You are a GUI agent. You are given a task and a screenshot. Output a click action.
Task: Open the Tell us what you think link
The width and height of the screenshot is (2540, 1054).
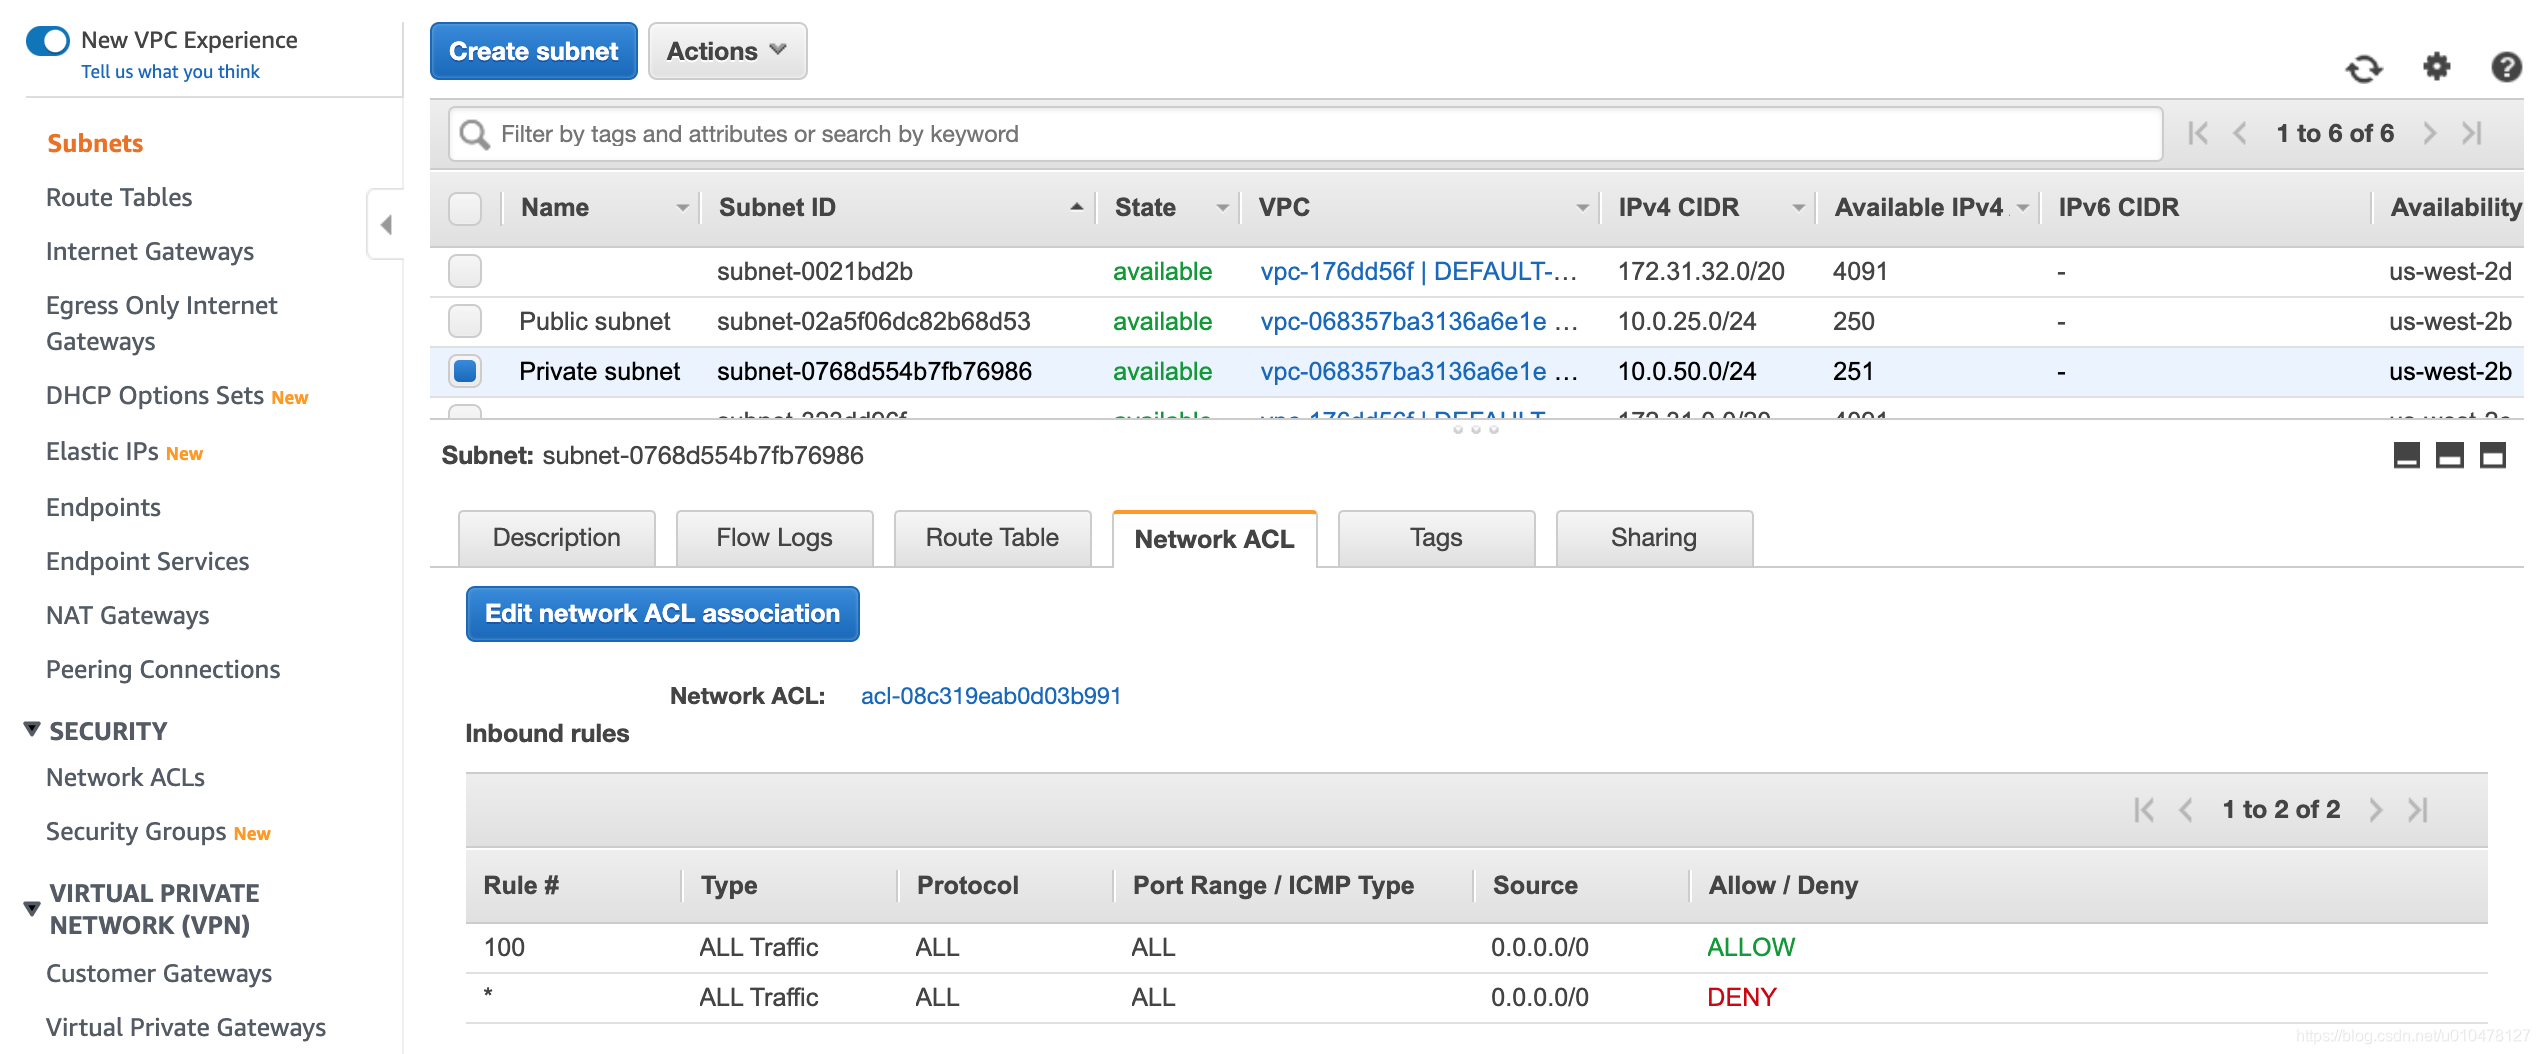170,72
